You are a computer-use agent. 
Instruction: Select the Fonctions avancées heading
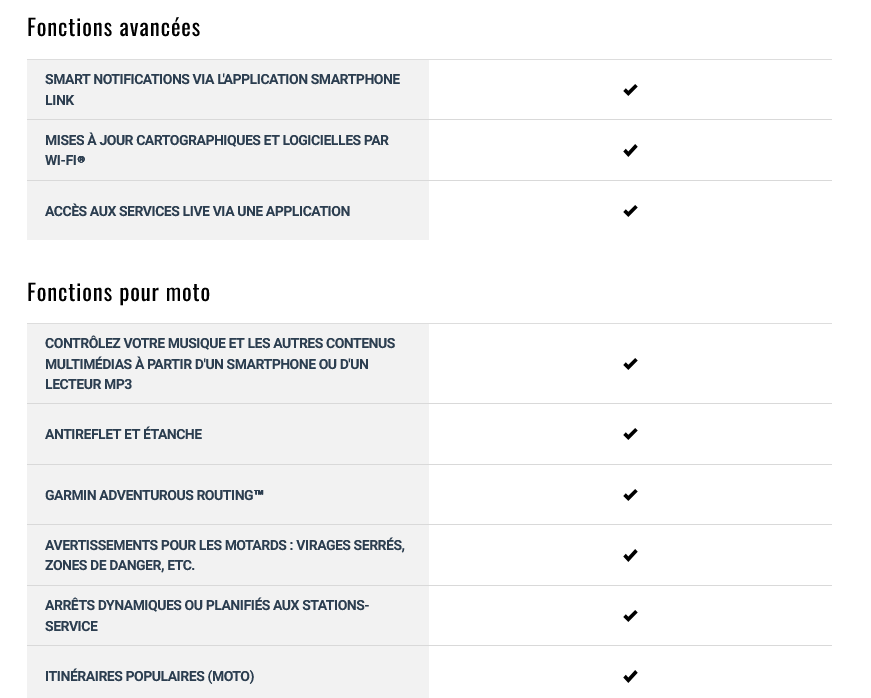click(114, 28)
